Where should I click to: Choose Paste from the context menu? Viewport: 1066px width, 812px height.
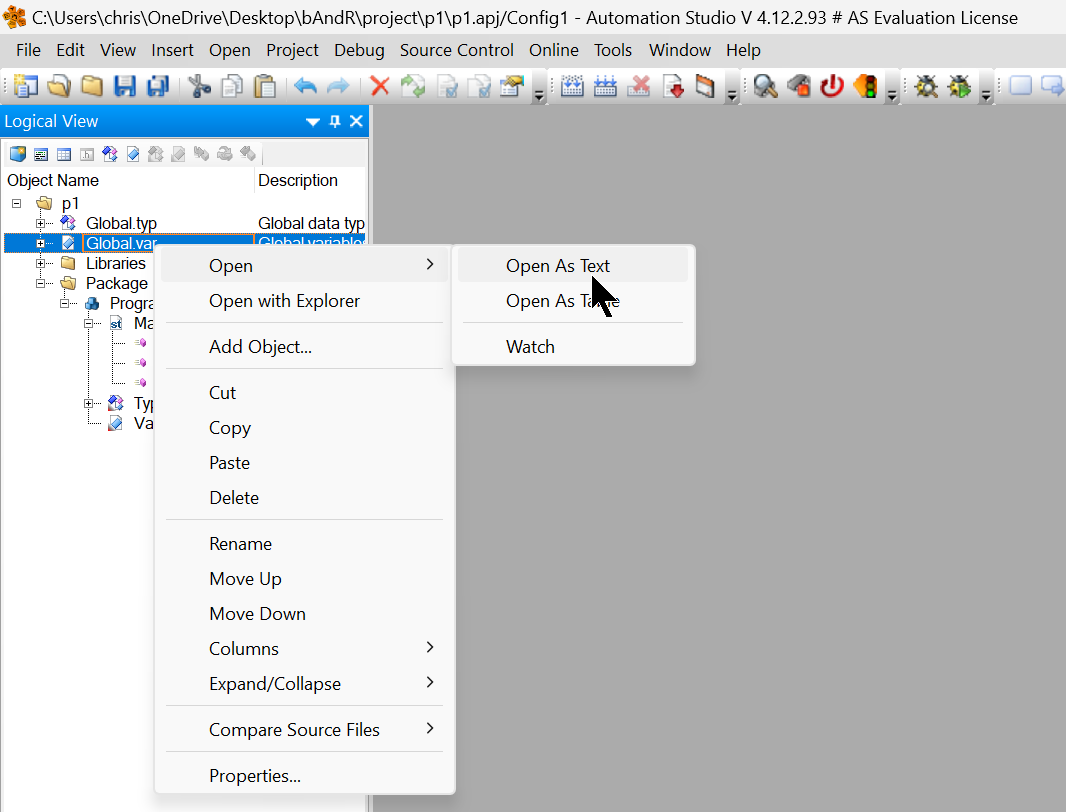(x=305, y=462)
